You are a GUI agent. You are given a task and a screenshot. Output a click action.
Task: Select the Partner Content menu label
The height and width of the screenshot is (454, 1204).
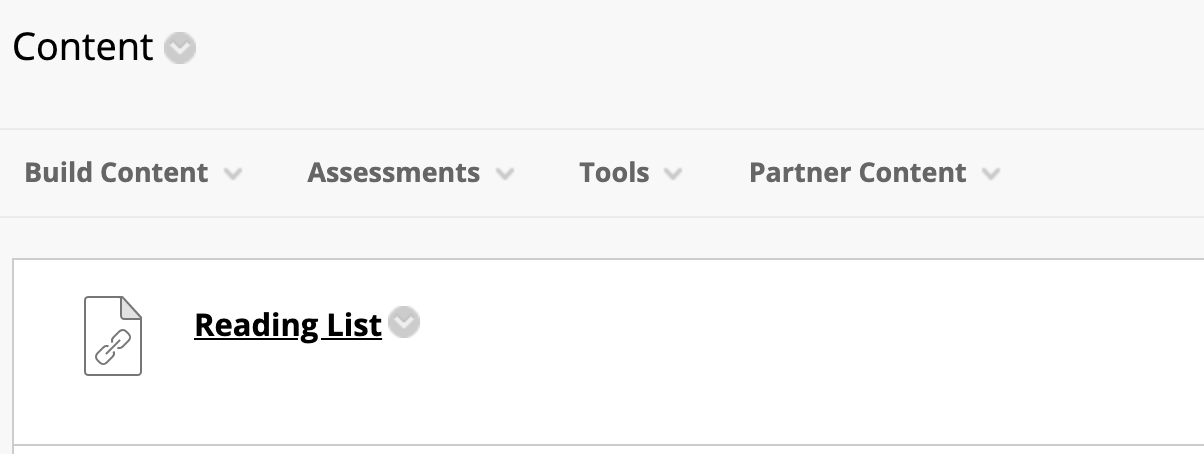[857, 173]
